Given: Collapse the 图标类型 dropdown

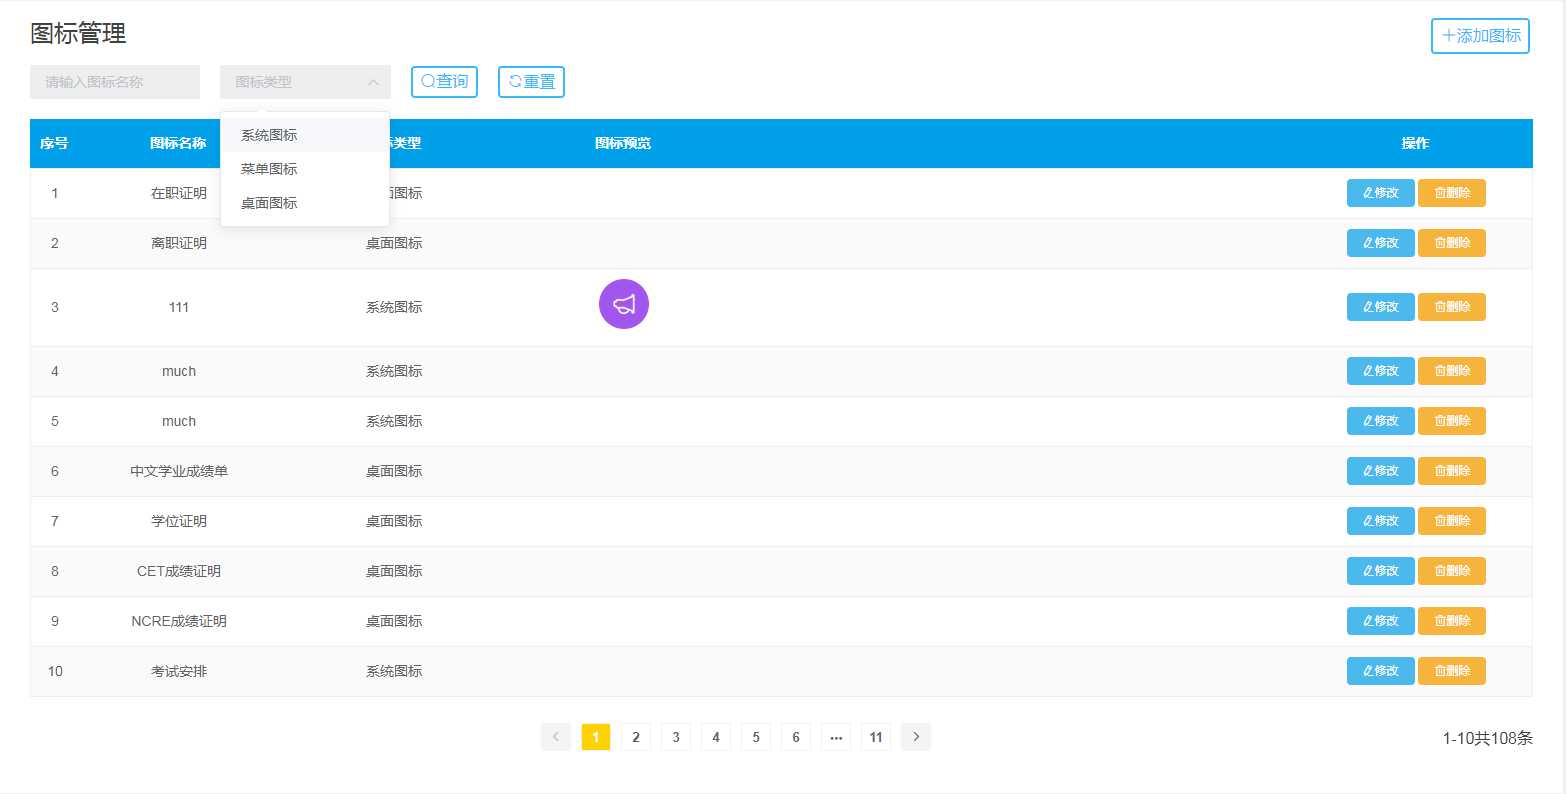Looking at the screenshot, I should point(305,82).
